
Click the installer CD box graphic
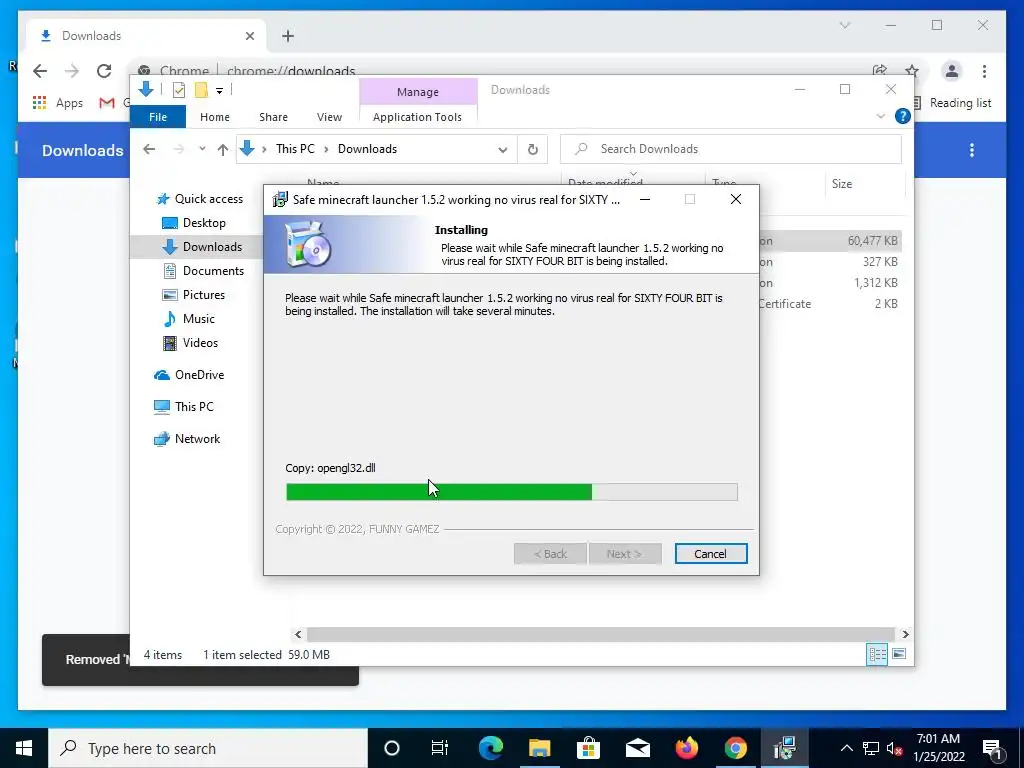click(x=308, y=245)
